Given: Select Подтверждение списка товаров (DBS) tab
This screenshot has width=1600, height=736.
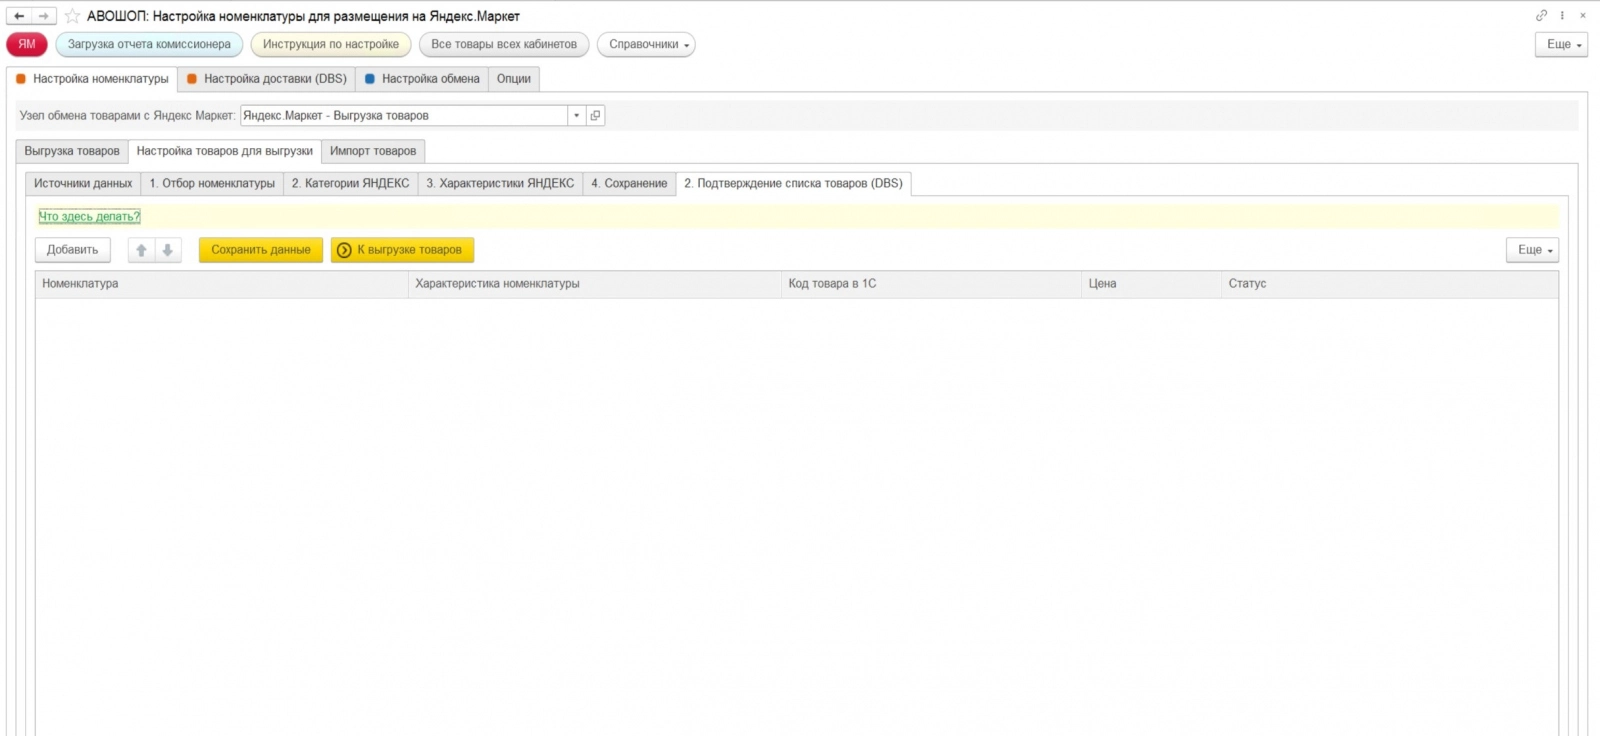Looking at the screenshot, I should (793, 183).
